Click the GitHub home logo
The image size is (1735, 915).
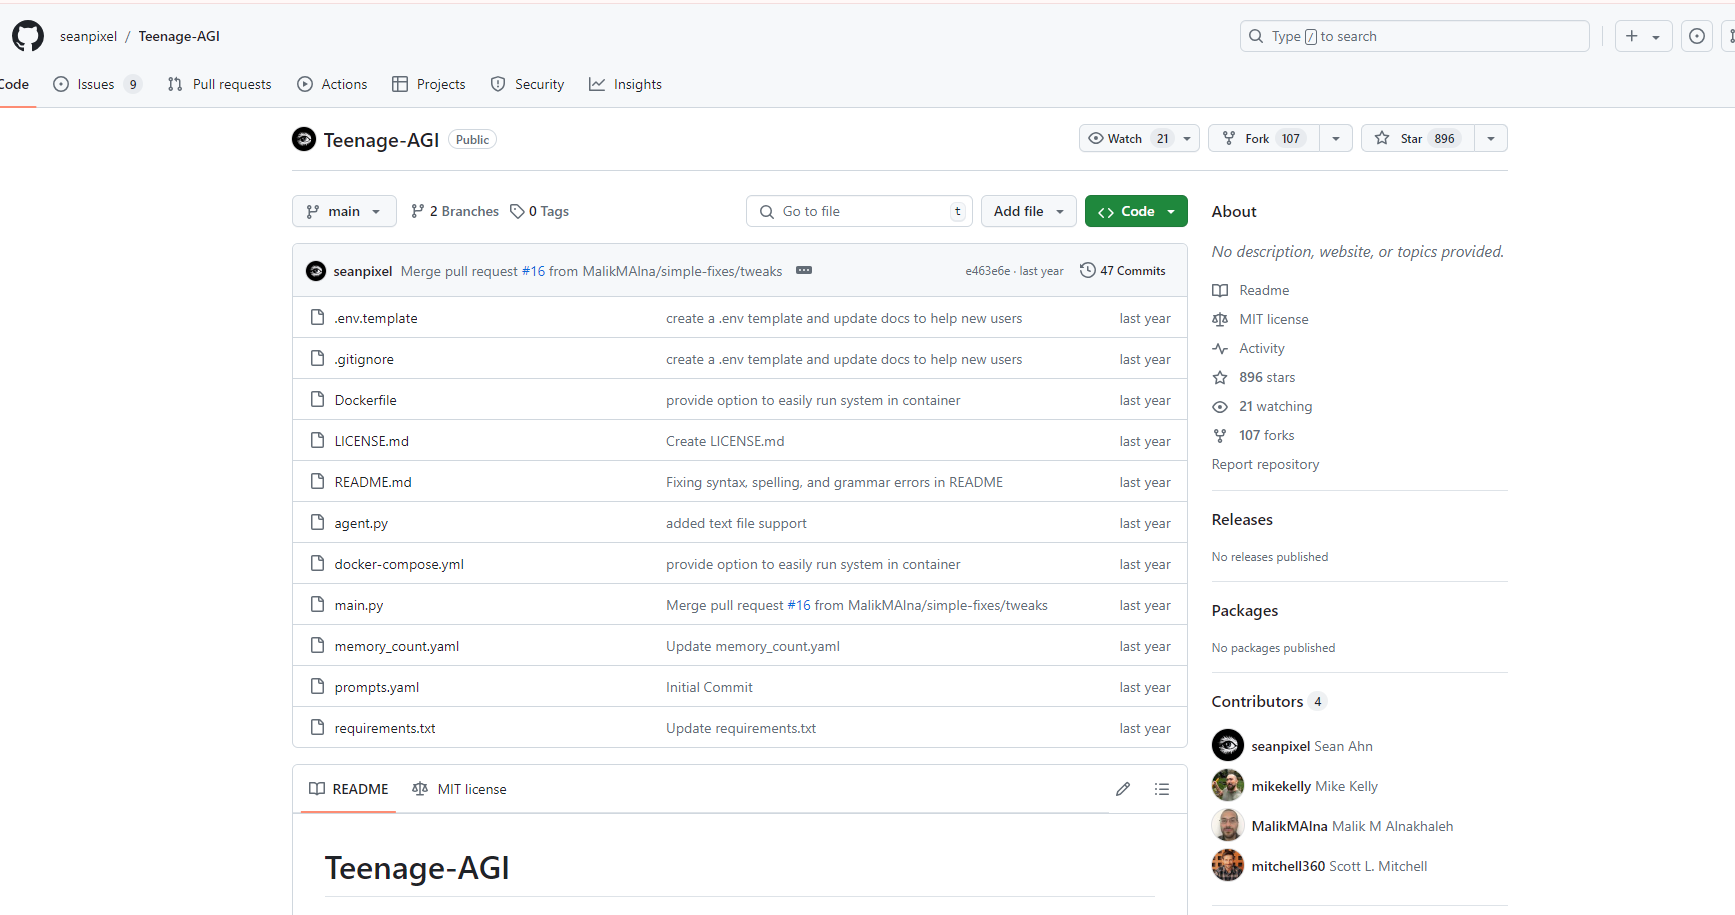click(27, 36)
